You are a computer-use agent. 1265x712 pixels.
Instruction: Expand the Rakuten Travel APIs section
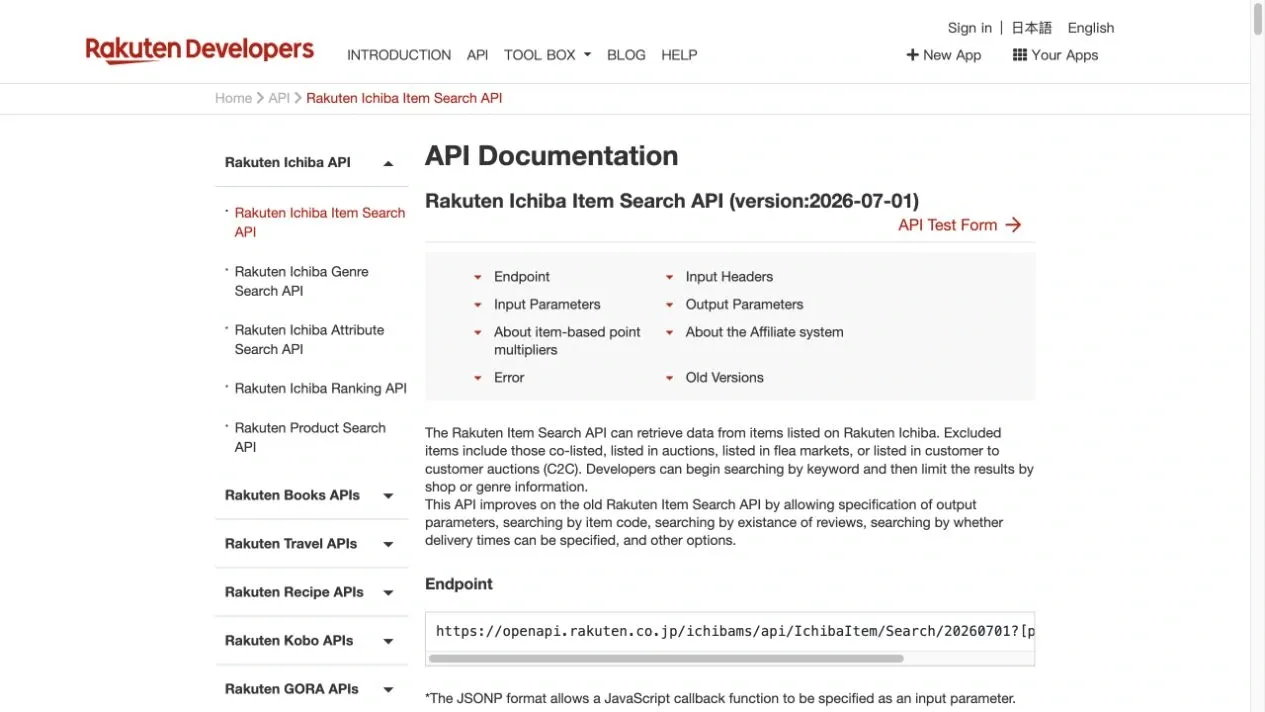point(388,545)
